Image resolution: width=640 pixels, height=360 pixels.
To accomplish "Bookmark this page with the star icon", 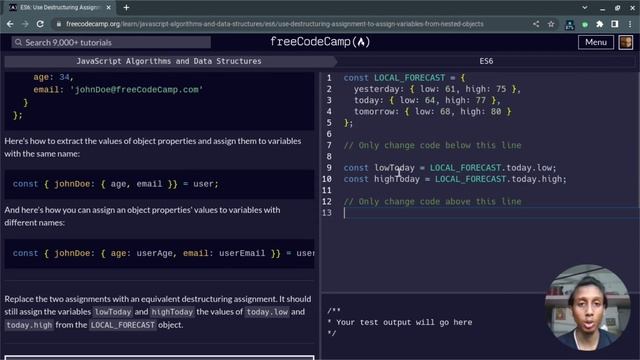I will point(551,24).
